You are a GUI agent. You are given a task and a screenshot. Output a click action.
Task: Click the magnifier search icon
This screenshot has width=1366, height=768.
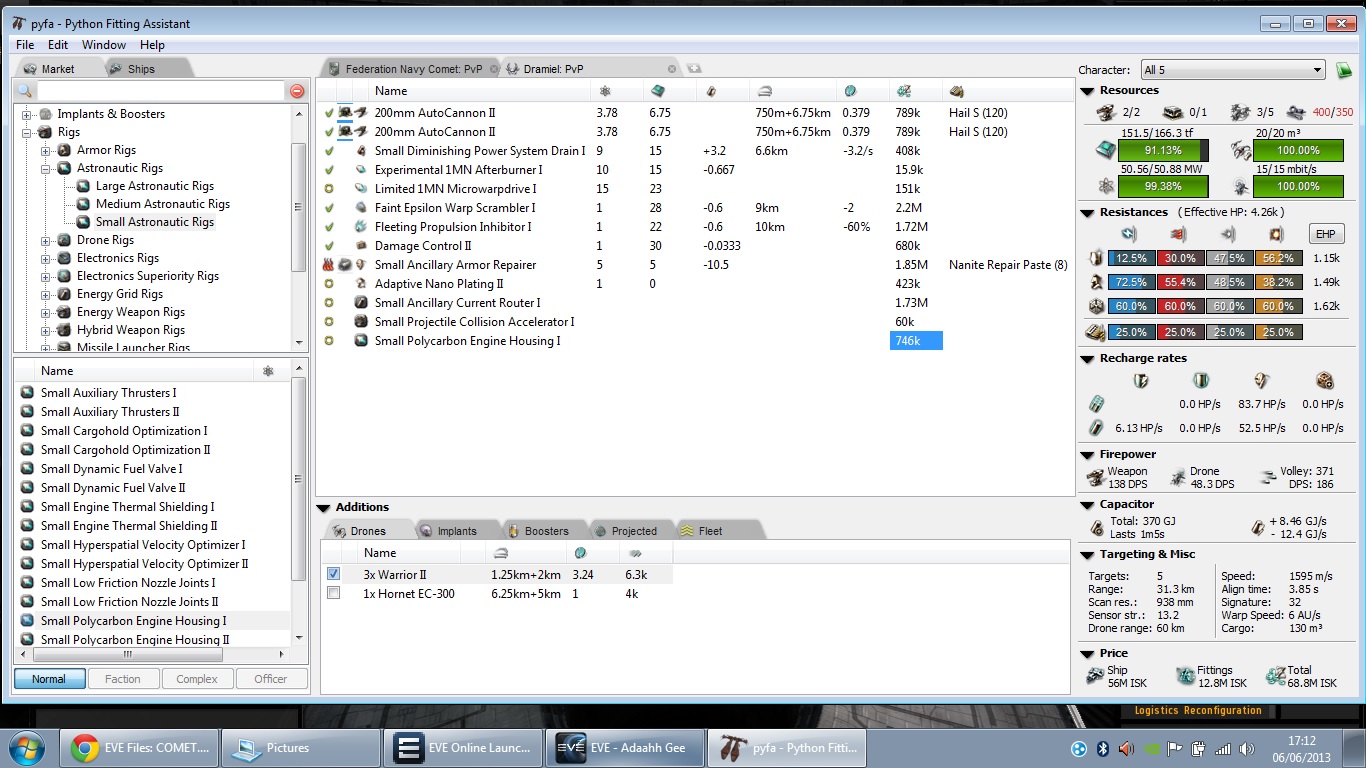(25, 91)
